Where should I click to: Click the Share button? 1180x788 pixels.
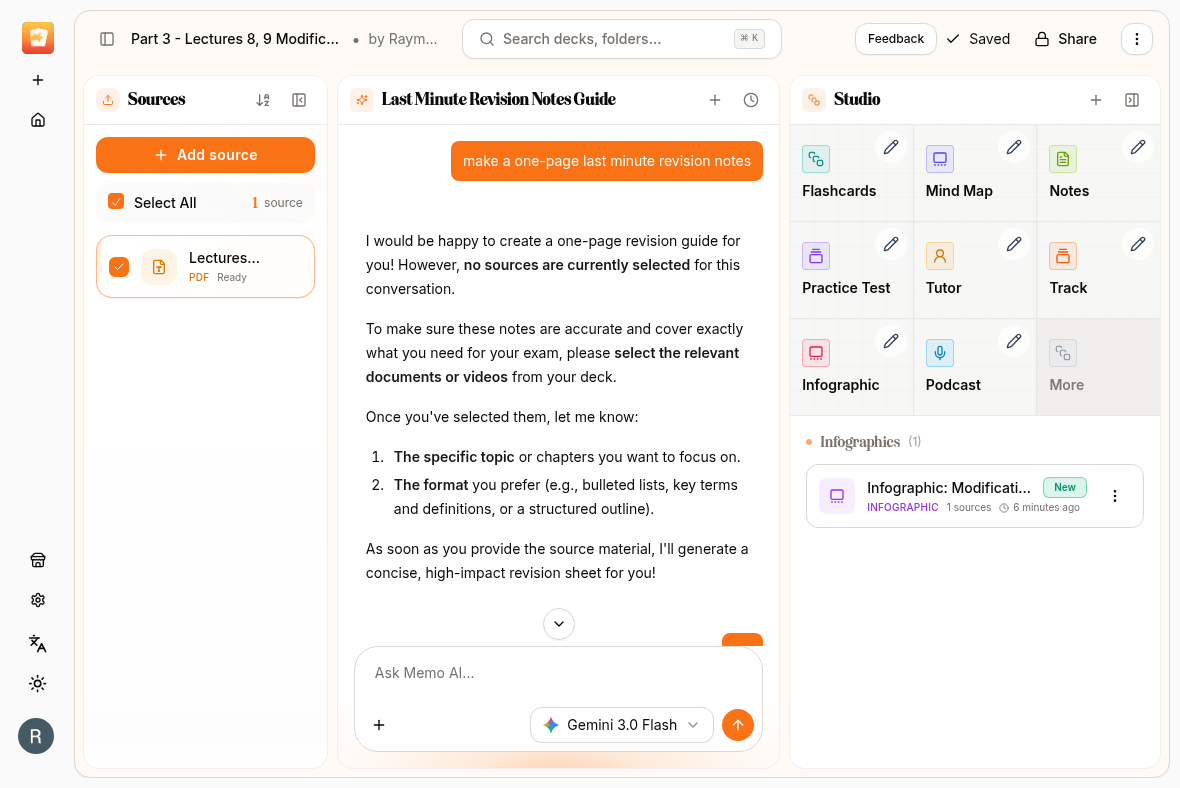(1065, 39)
